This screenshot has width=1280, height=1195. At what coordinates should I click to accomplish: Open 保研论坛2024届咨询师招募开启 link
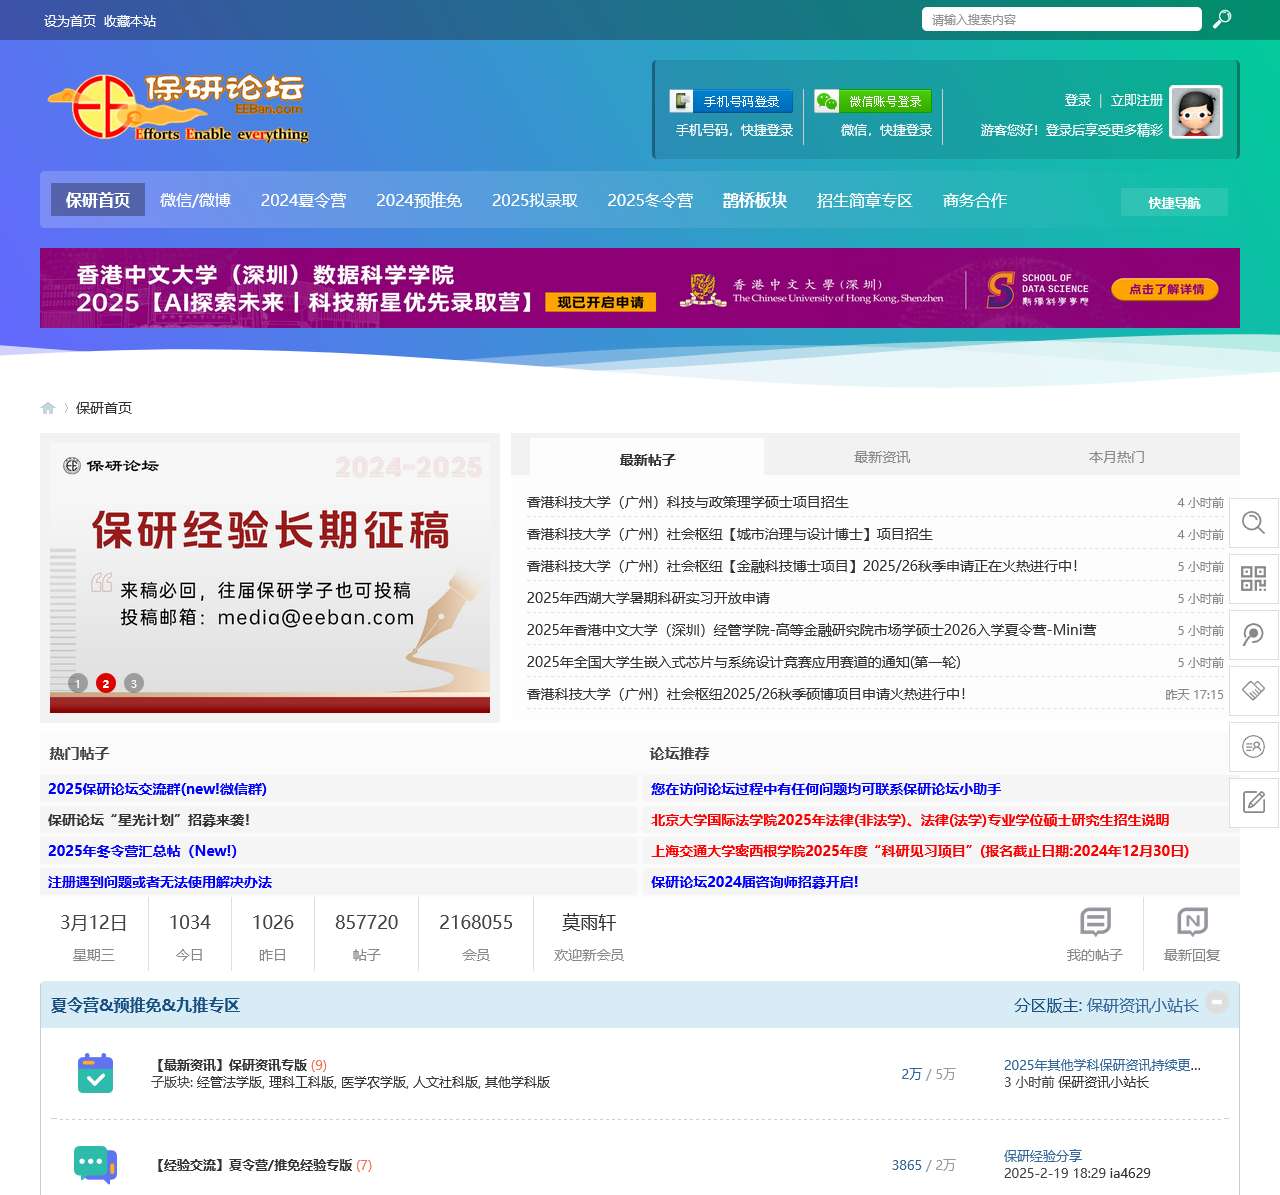pos(755,882)
